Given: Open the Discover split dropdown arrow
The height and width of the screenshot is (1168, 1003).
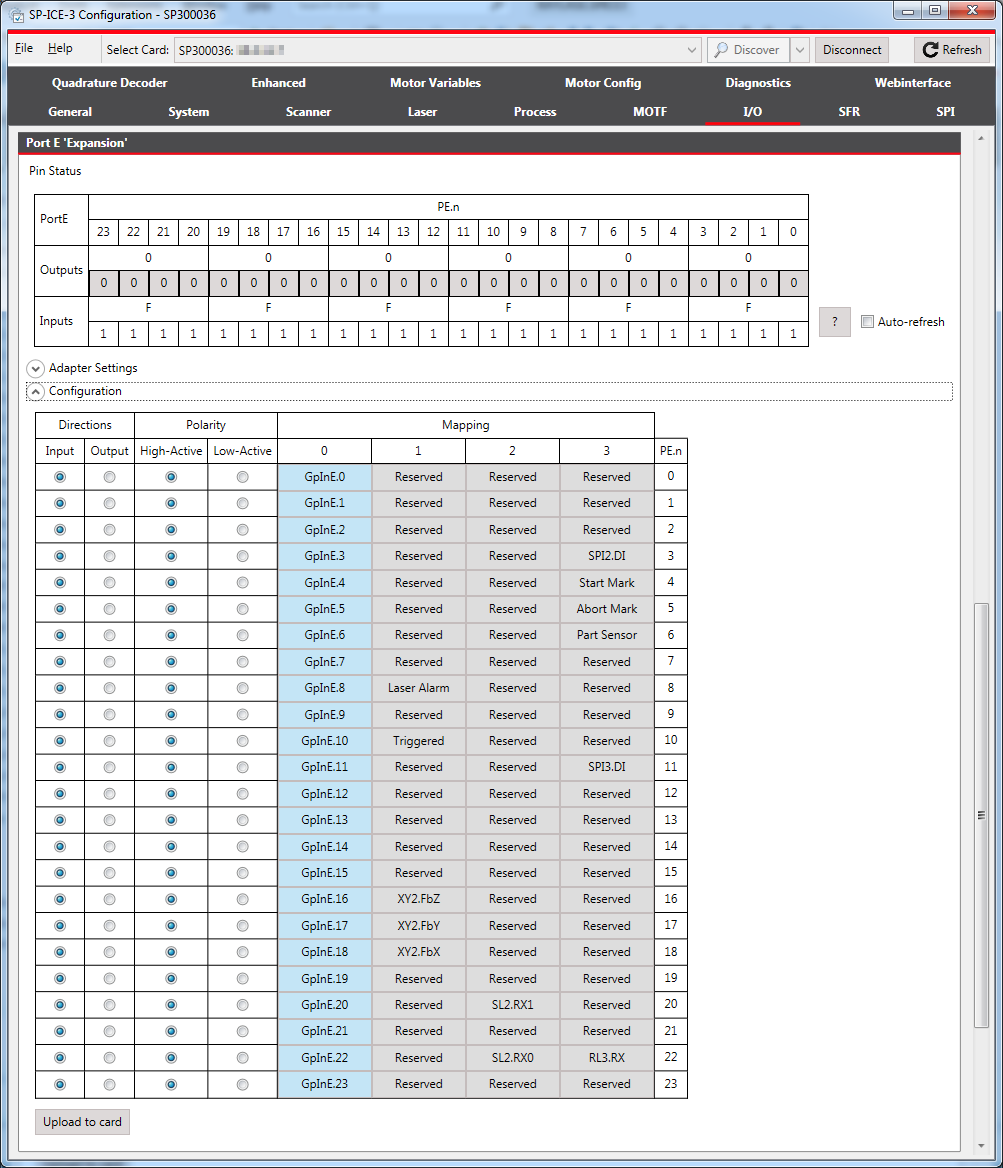Looking at the screenshot, I should click(800, 50).
